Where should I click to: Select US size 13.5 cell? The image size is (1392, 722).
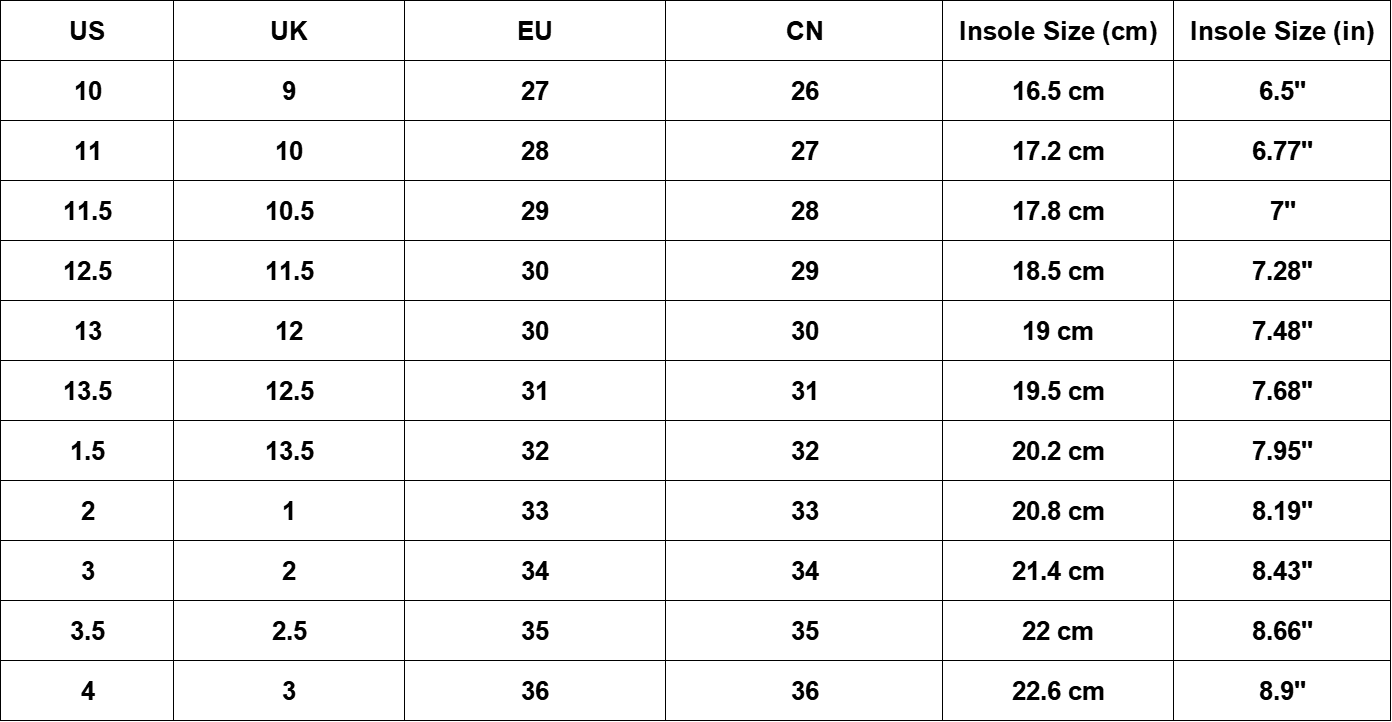point(88,391)
